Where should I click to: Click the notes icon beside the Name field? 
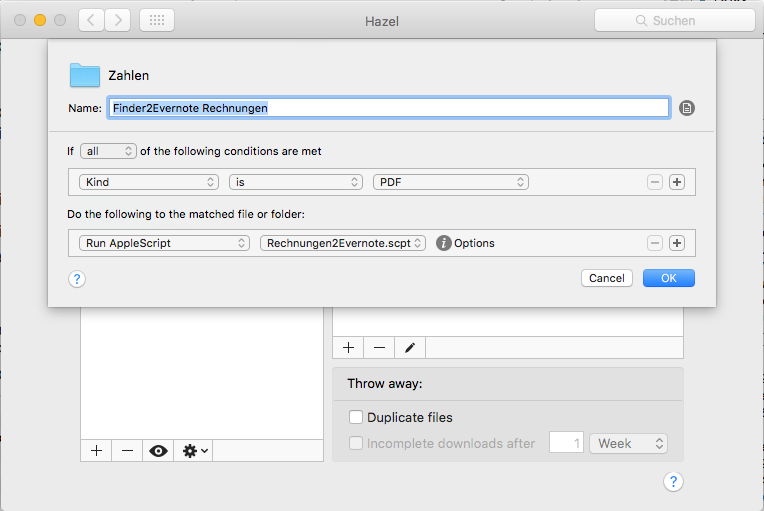(686, 108)
